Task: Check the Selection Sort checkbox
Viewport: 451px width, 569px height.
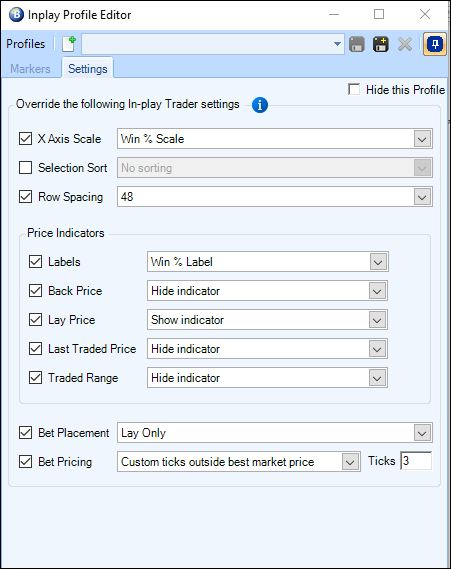Action: tap(25, 168)
